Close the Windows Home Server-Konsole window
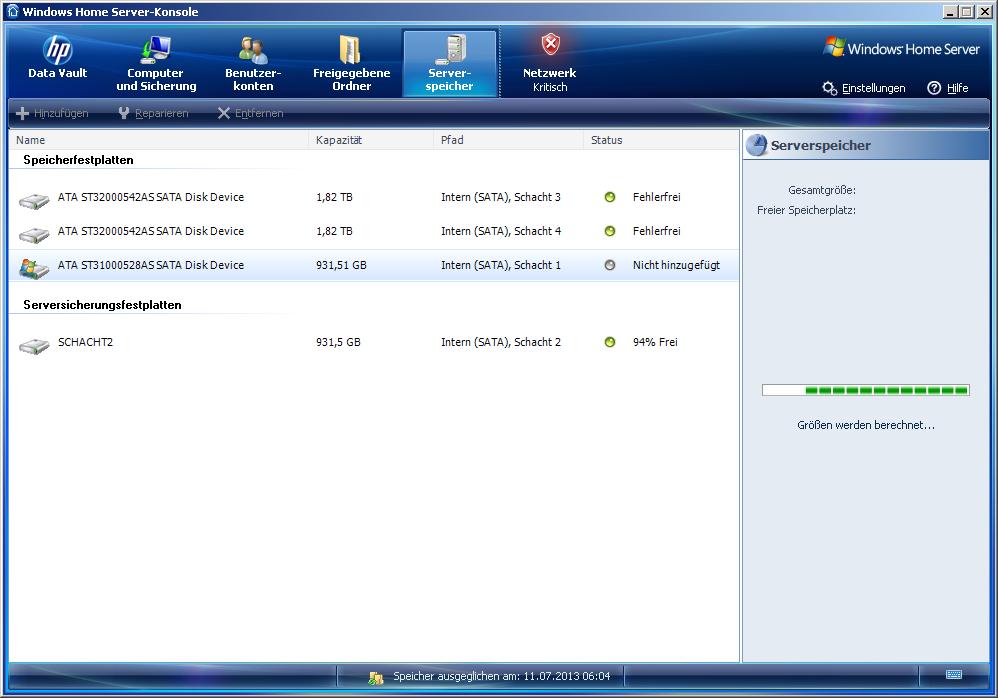 [x=984, y=11]
